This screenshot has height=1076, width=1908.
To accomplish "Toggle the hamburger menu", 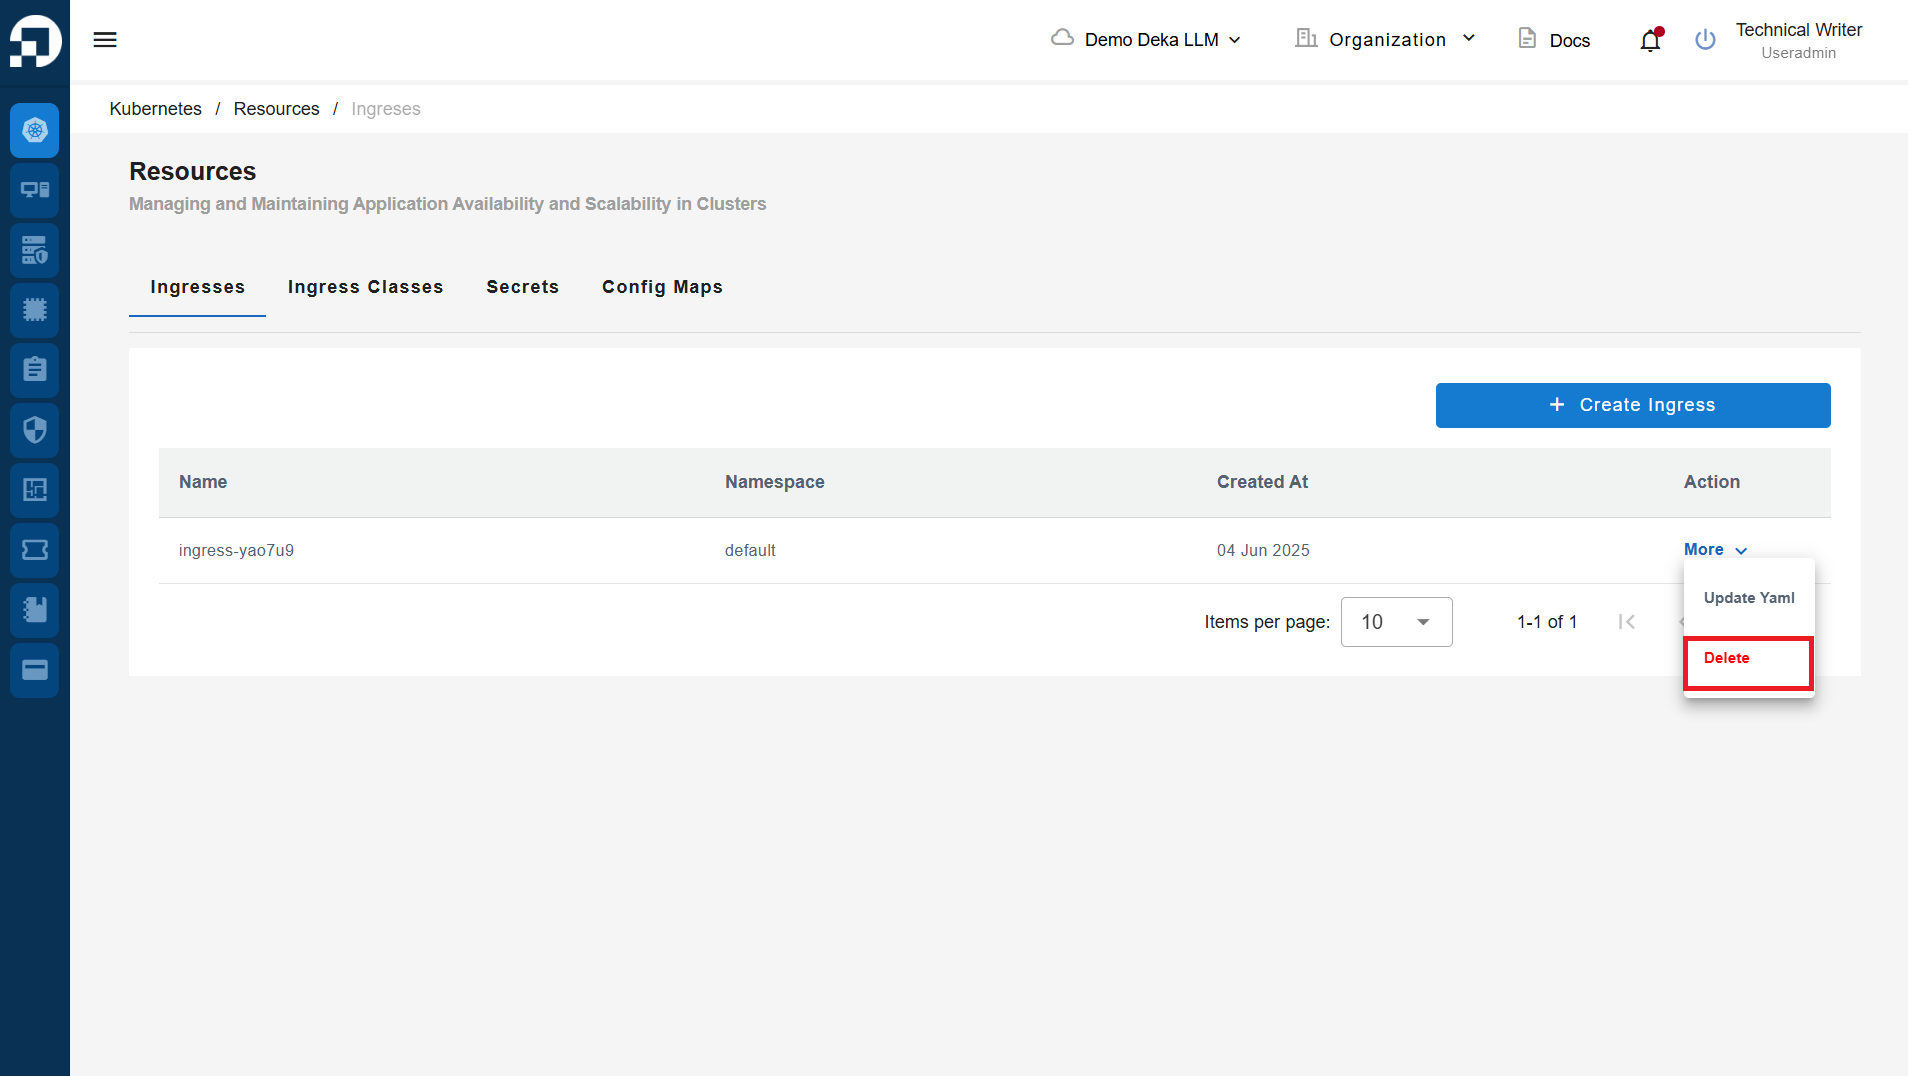I will click(x=105, y=40).
